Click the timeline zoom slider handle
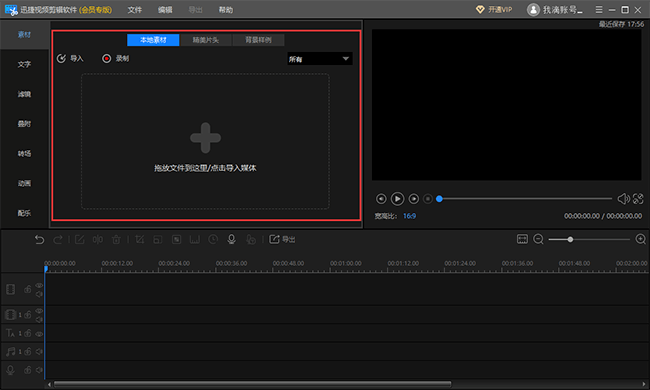The width and height of the screenshot is (650, 390). click(570, 239)
